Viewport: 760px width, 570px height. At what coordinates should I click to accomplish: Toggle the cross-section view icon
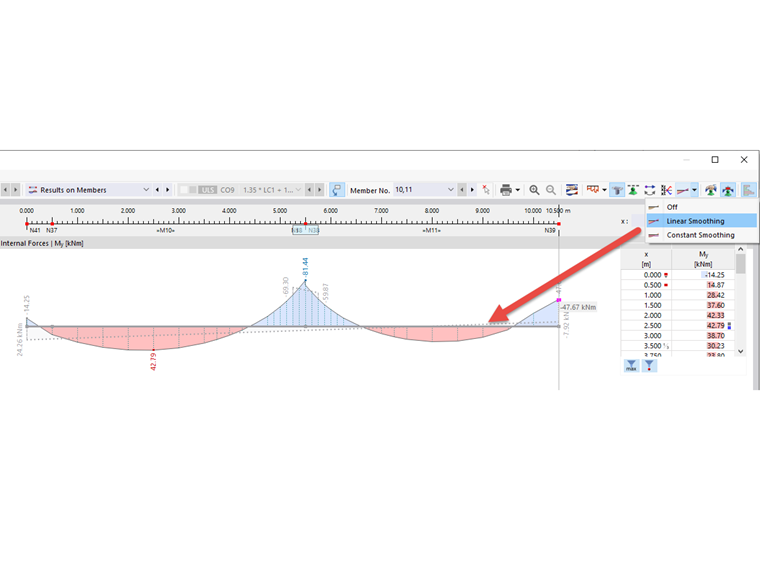[617, 190]
